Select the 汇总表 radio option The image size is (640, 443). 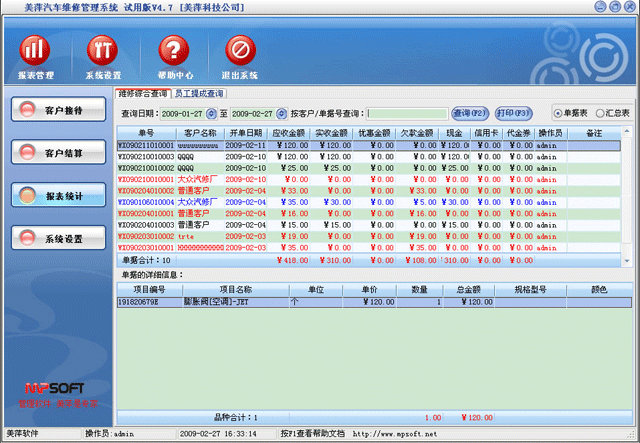tap(597, 113)
